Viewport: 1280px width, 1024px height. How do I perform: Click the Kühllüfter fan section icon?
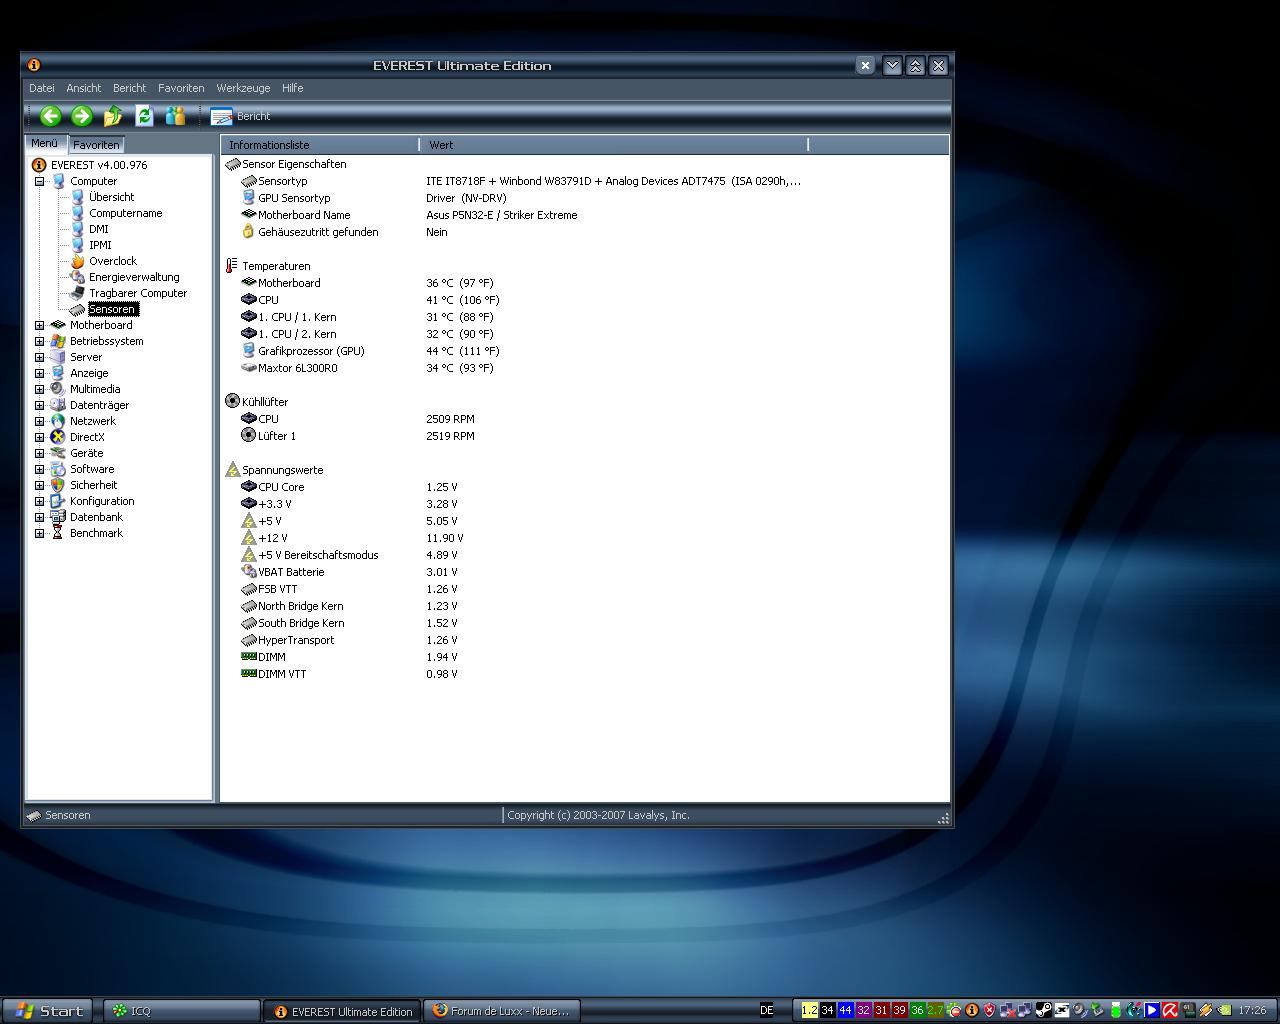232,402
